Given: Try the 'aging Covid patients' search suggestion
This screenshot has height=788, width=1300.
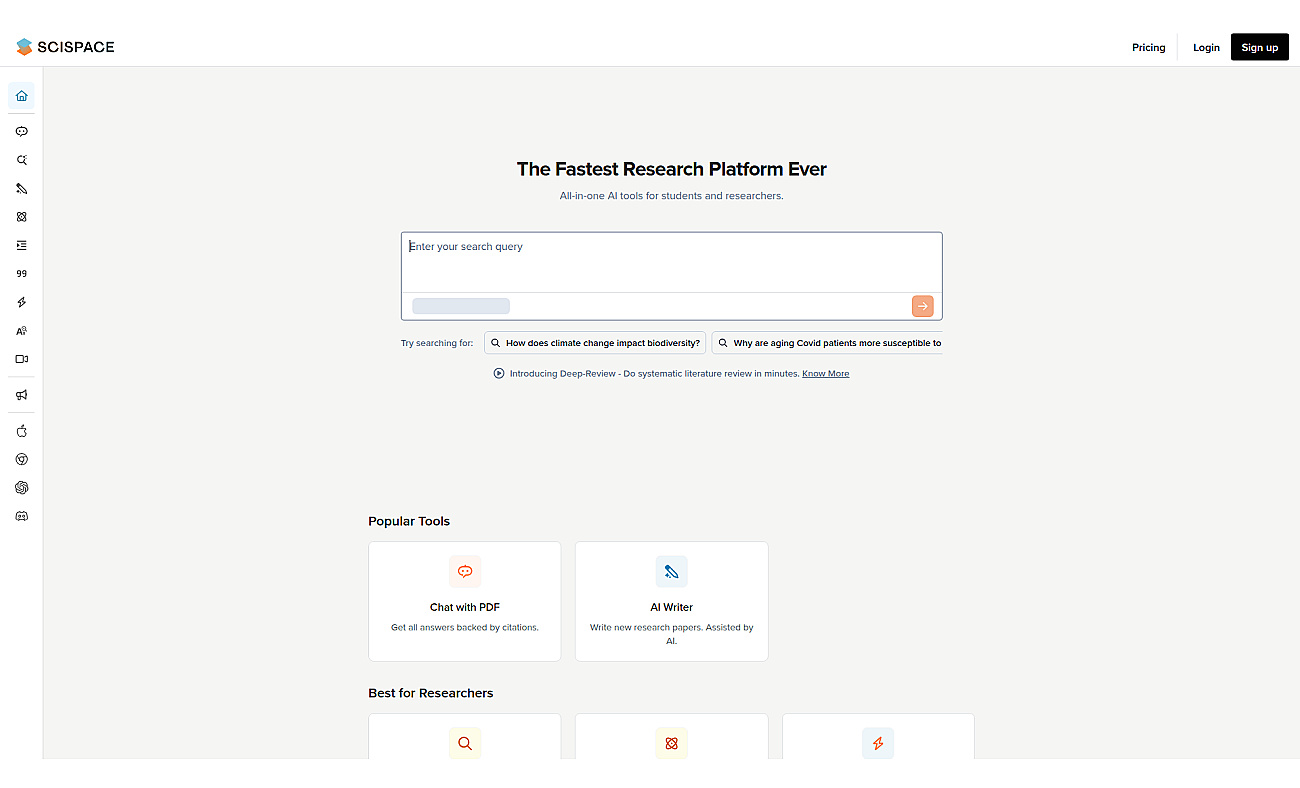Looking at the screenshot, I should 827,343.
